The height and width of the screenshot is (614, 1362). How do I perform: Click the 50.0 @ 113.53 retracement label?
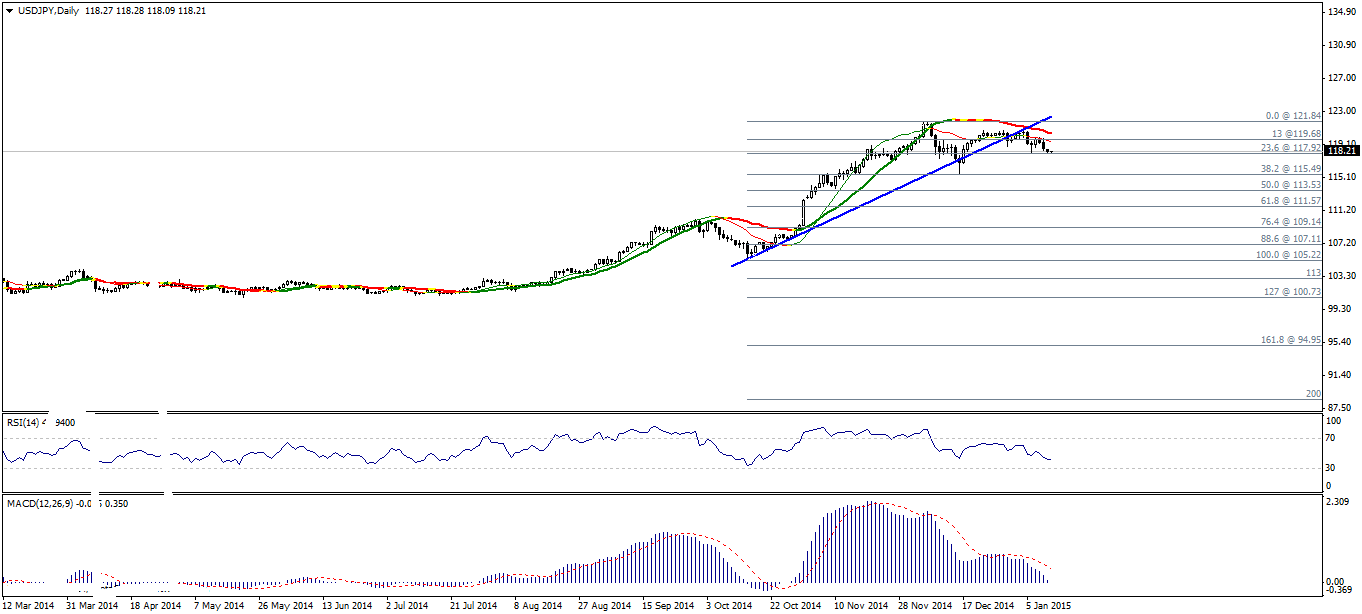1291,185
